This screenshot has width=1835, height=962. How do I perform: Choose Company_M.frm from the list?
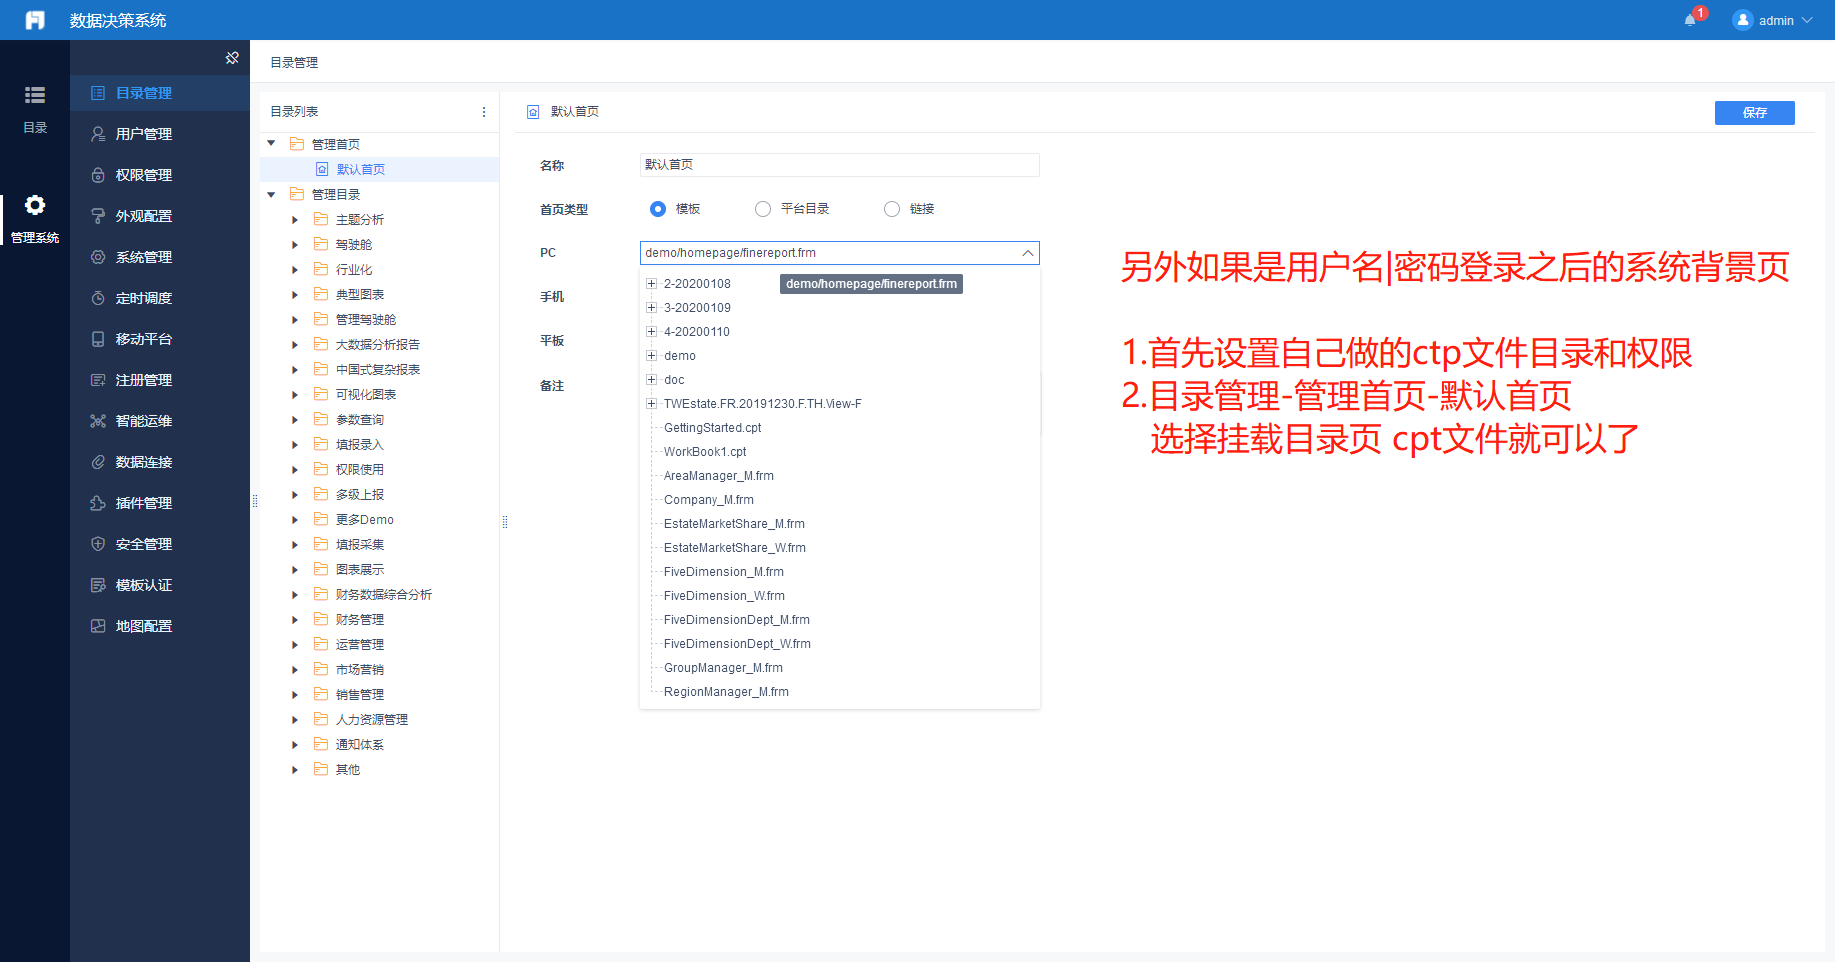(x=708, y=500)
